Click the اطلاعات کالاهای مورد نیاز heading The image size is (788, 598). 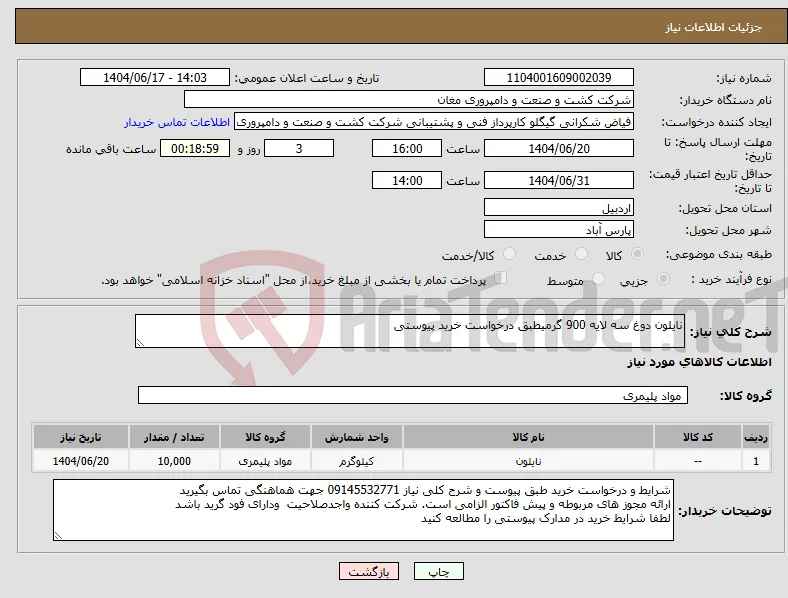click(699, 362)
